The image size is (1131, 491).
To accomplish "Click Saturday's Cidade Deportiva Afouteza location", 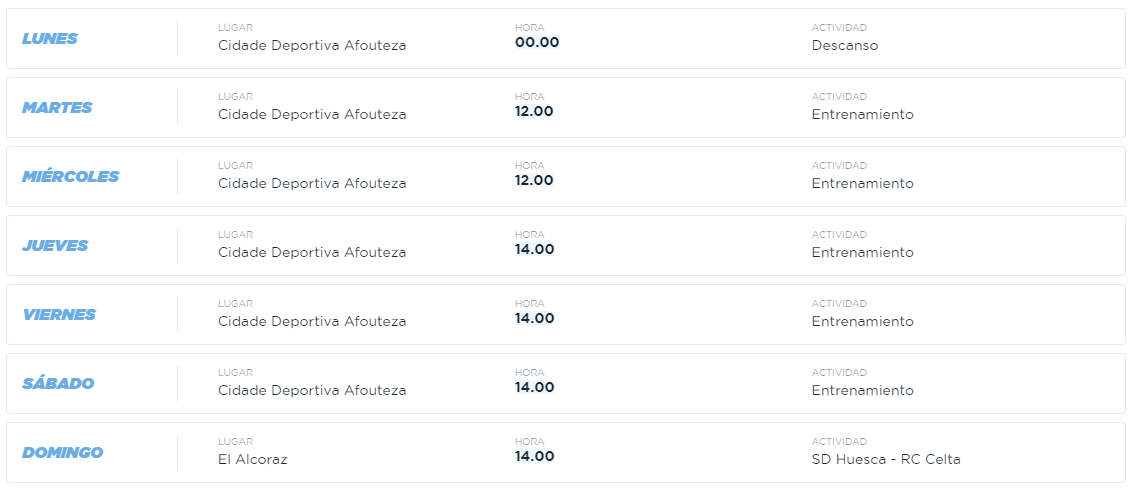I will coord(312,391).
